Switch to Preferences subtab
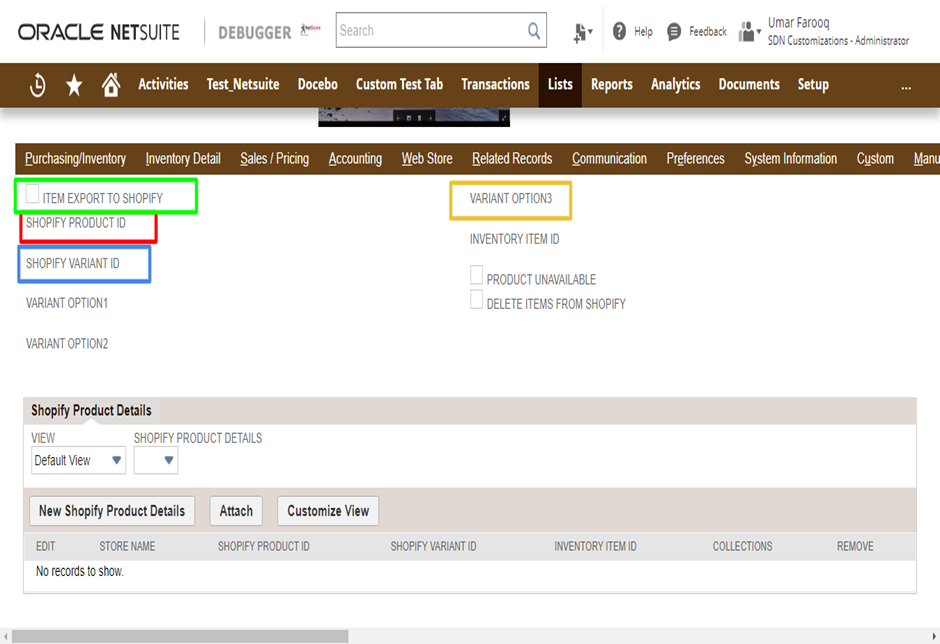This screenshot has width=940, height=644. 695,159
